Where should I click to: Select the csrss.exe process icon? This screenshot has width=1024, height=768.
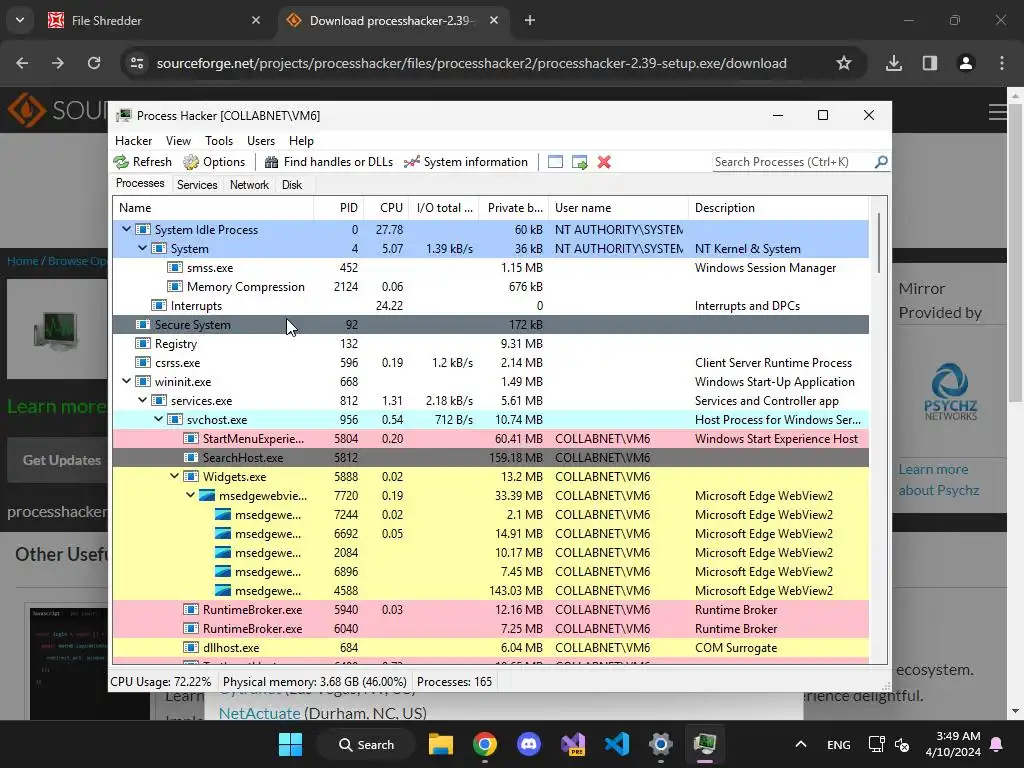point(142,362)
